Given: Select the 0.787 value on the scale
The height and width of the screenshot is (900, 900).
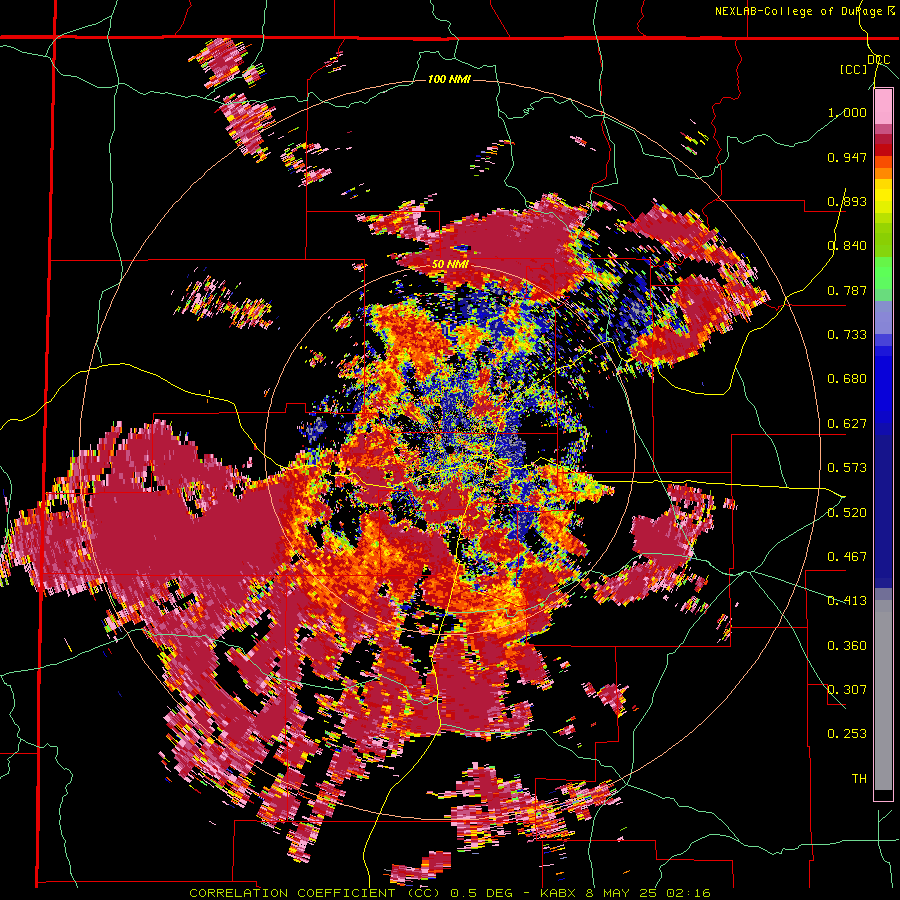Looking at the screenshot, I should tap(847, 290).
